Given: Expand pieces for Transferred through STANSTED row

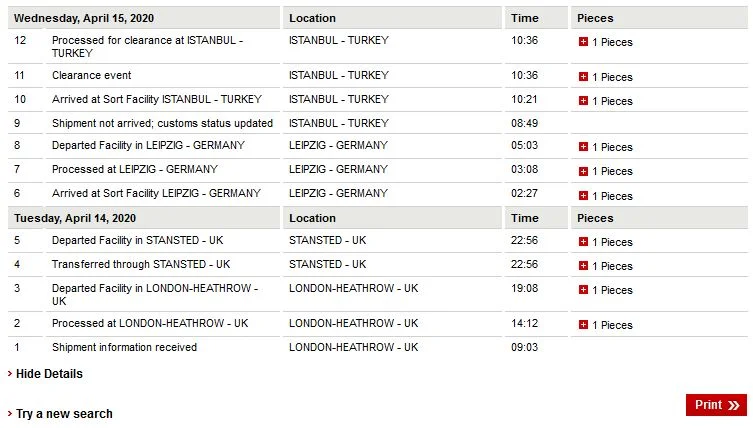Looking at the screenshot, I should [x=583, y=266].
